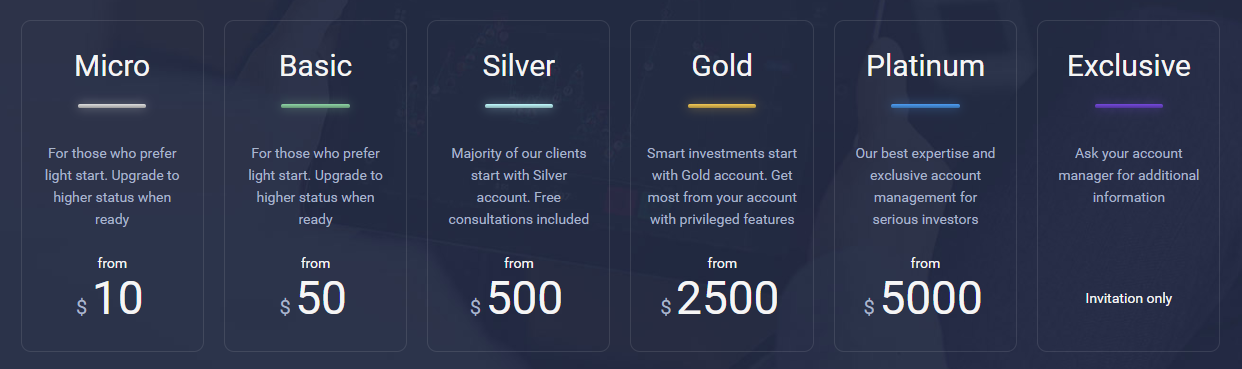Click the $5000 Platinum price
Viewport: 1242px width, 369px height.
click(923, 299)
